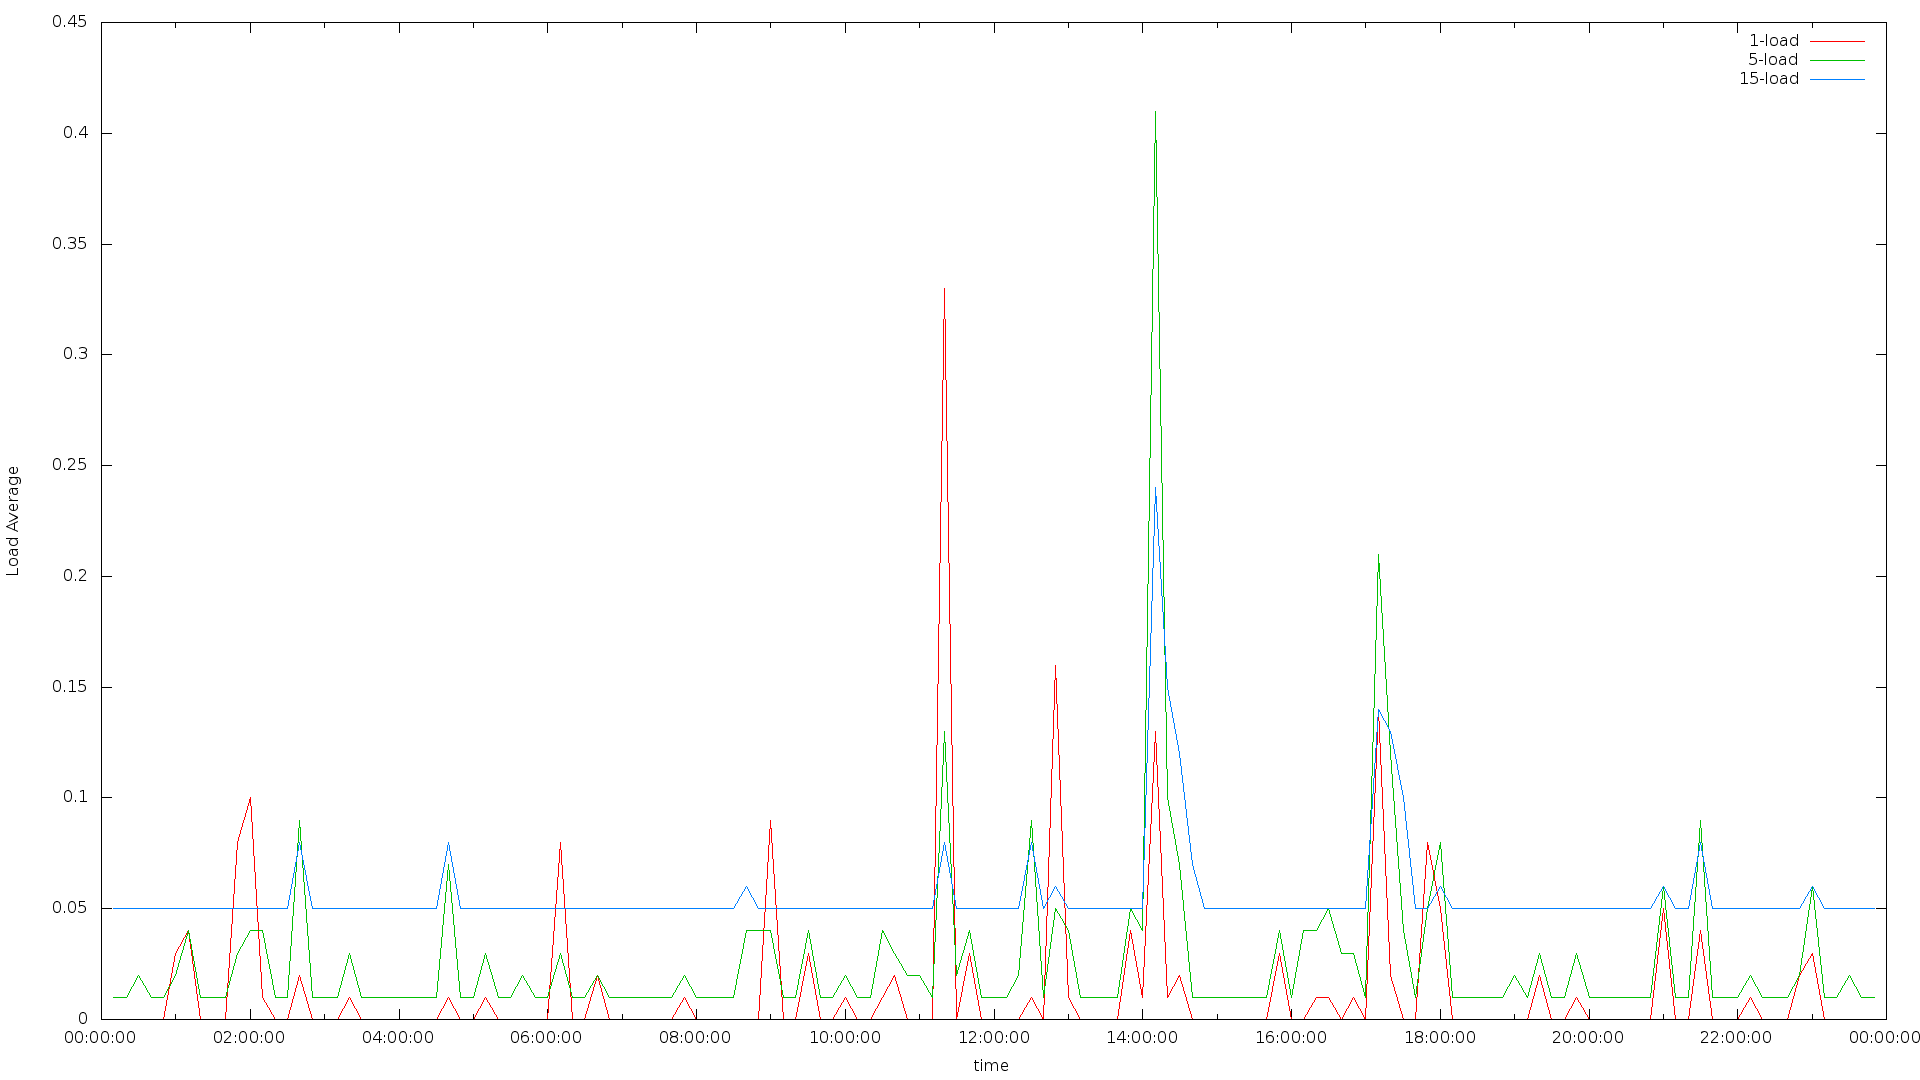Click the green peak reaching 0.21
Image resolution: width=1920 pixels, height=1080 pixels.
click(x=1378, y=556)
